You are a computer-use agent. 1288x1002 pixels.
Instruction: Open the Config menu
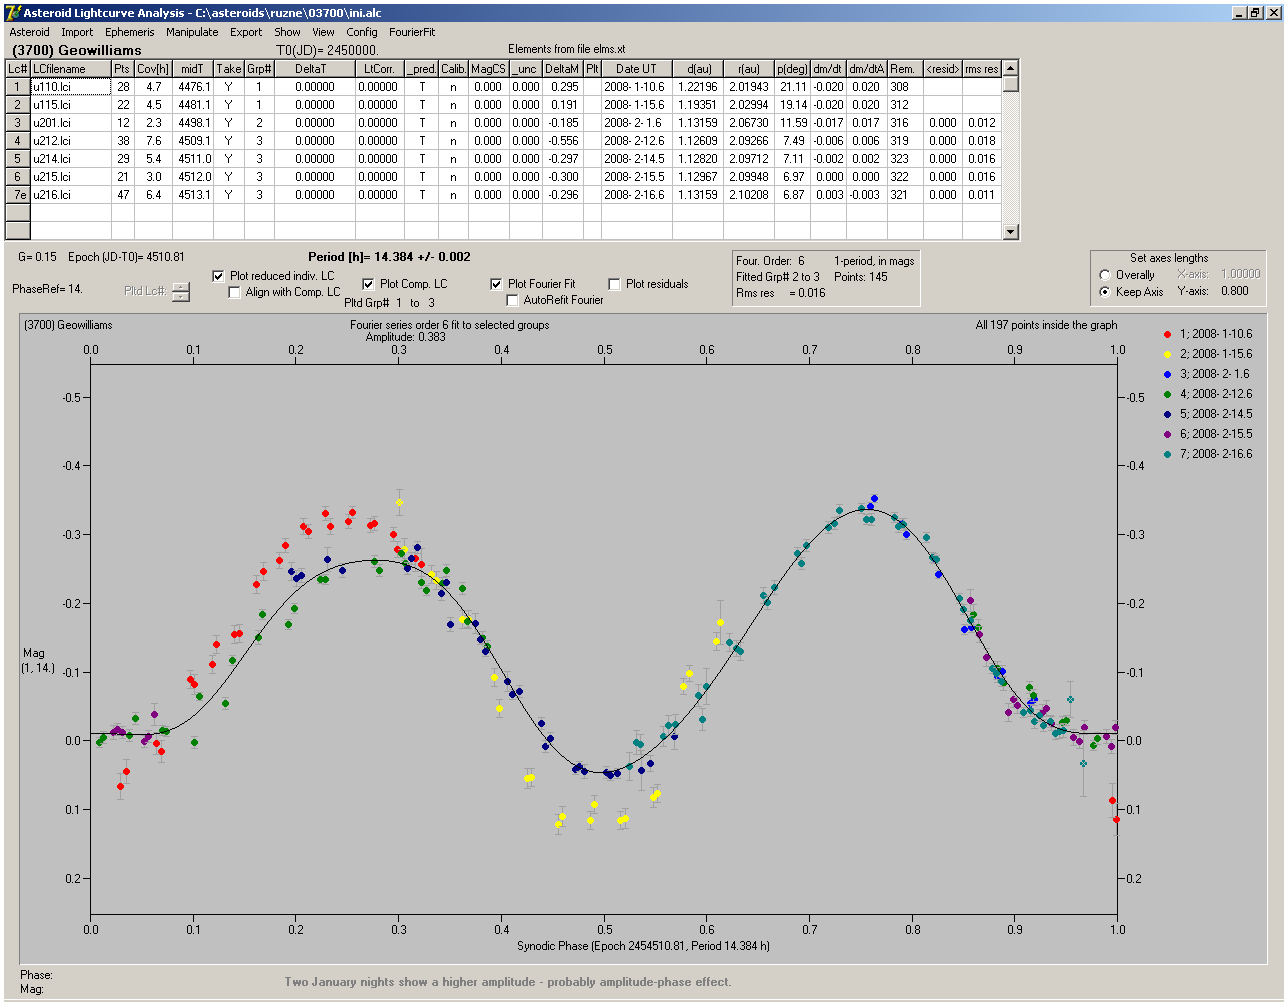click(362, 32)
